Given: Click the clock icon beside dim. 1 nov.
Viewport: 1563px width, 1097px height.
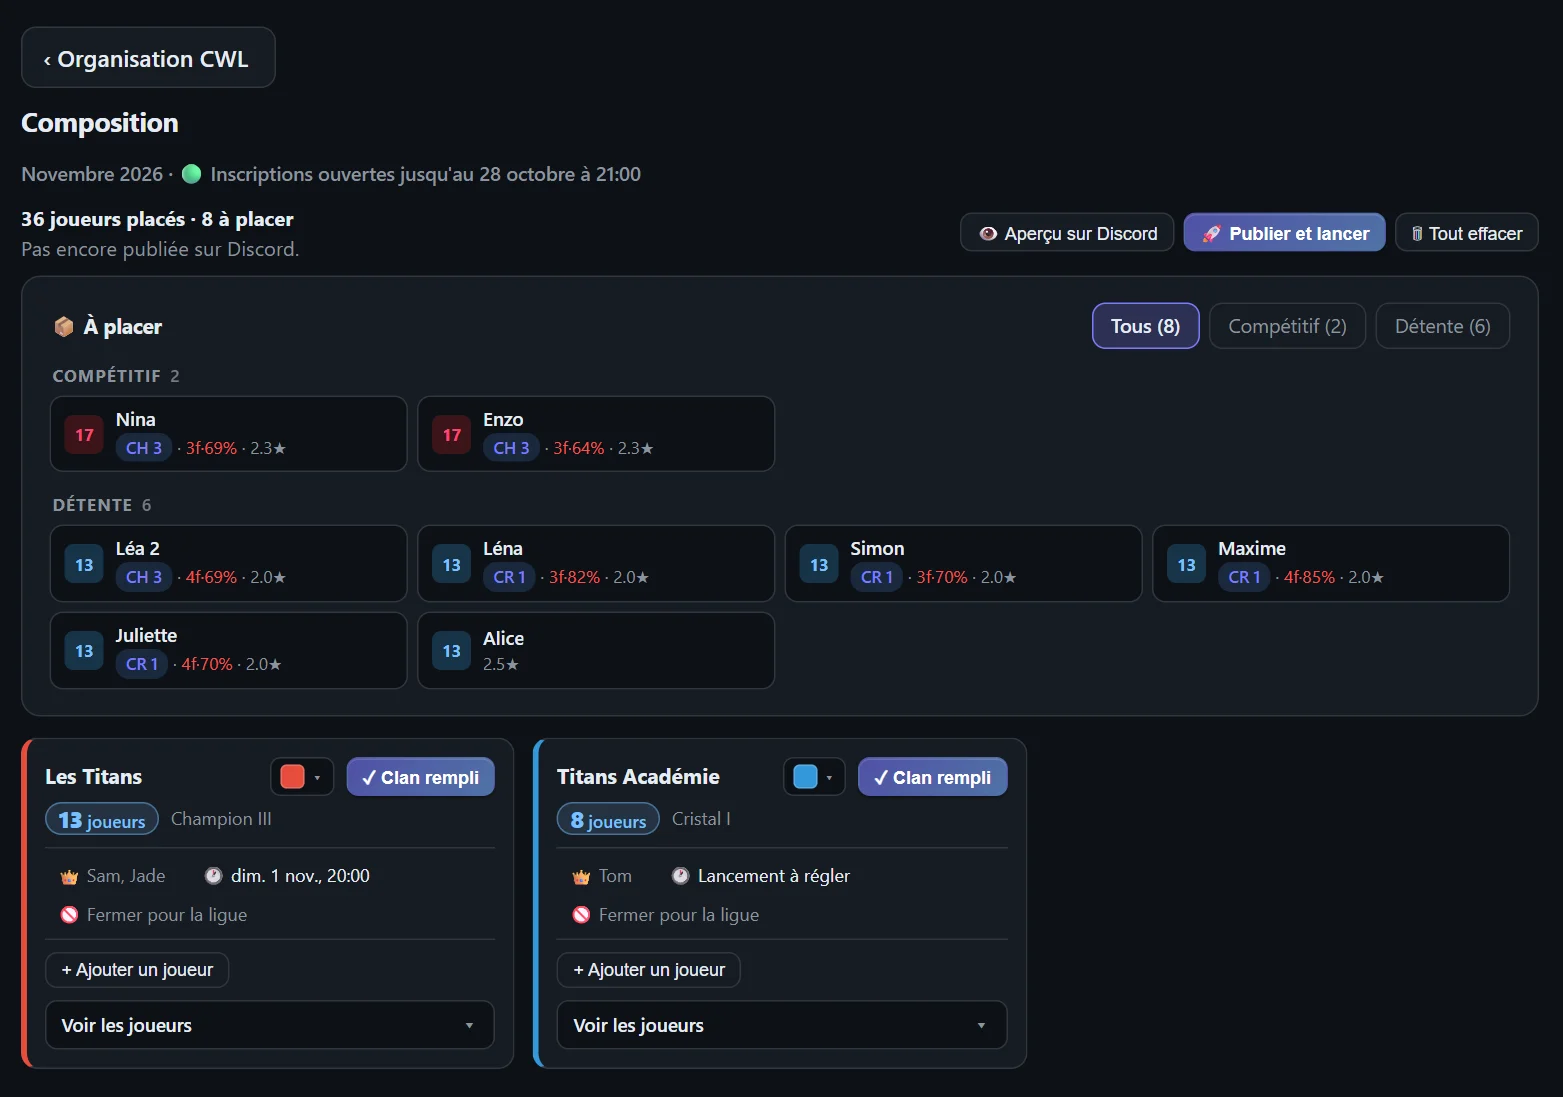Looking at the screenshot, I should tap(213, 876).
